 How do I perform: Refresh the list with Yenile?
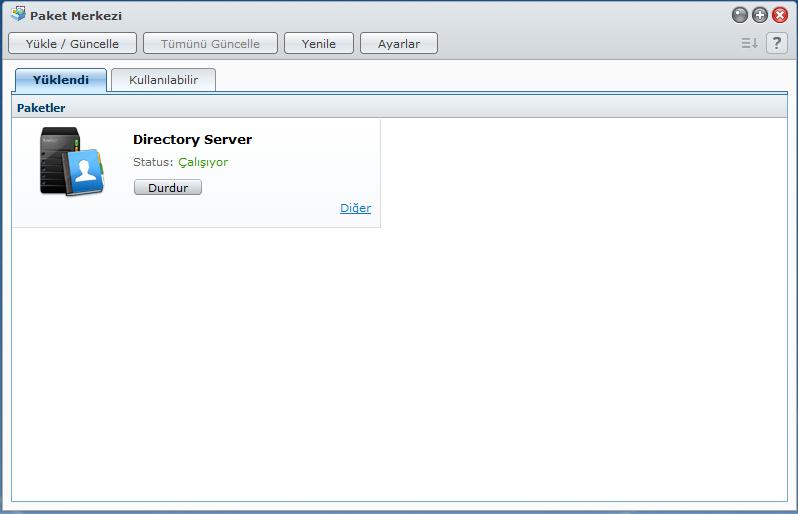(318, 43)
